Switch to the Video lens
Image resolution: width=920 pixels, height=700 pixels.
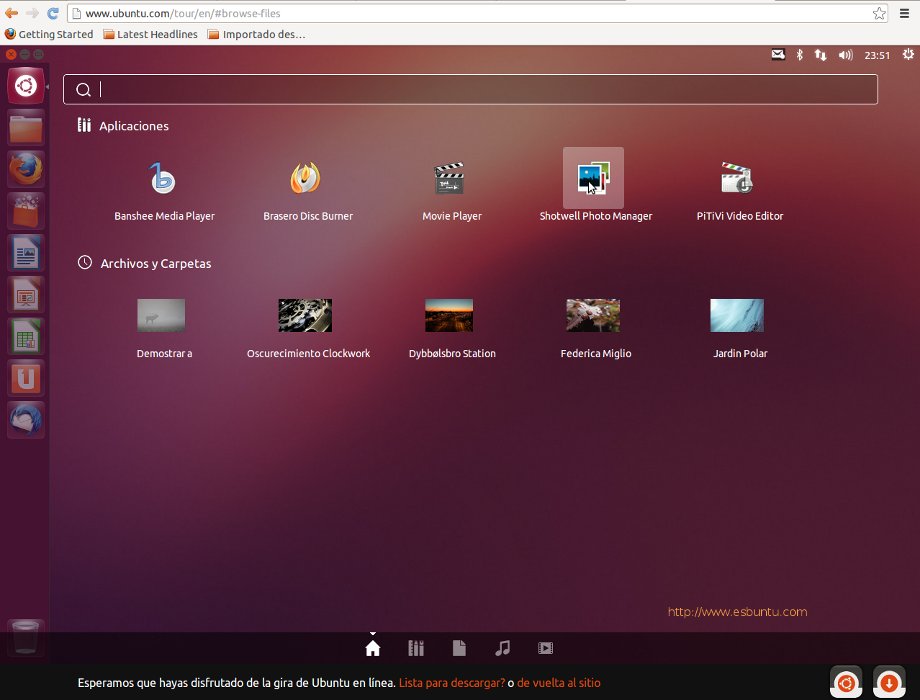(546, 648)
